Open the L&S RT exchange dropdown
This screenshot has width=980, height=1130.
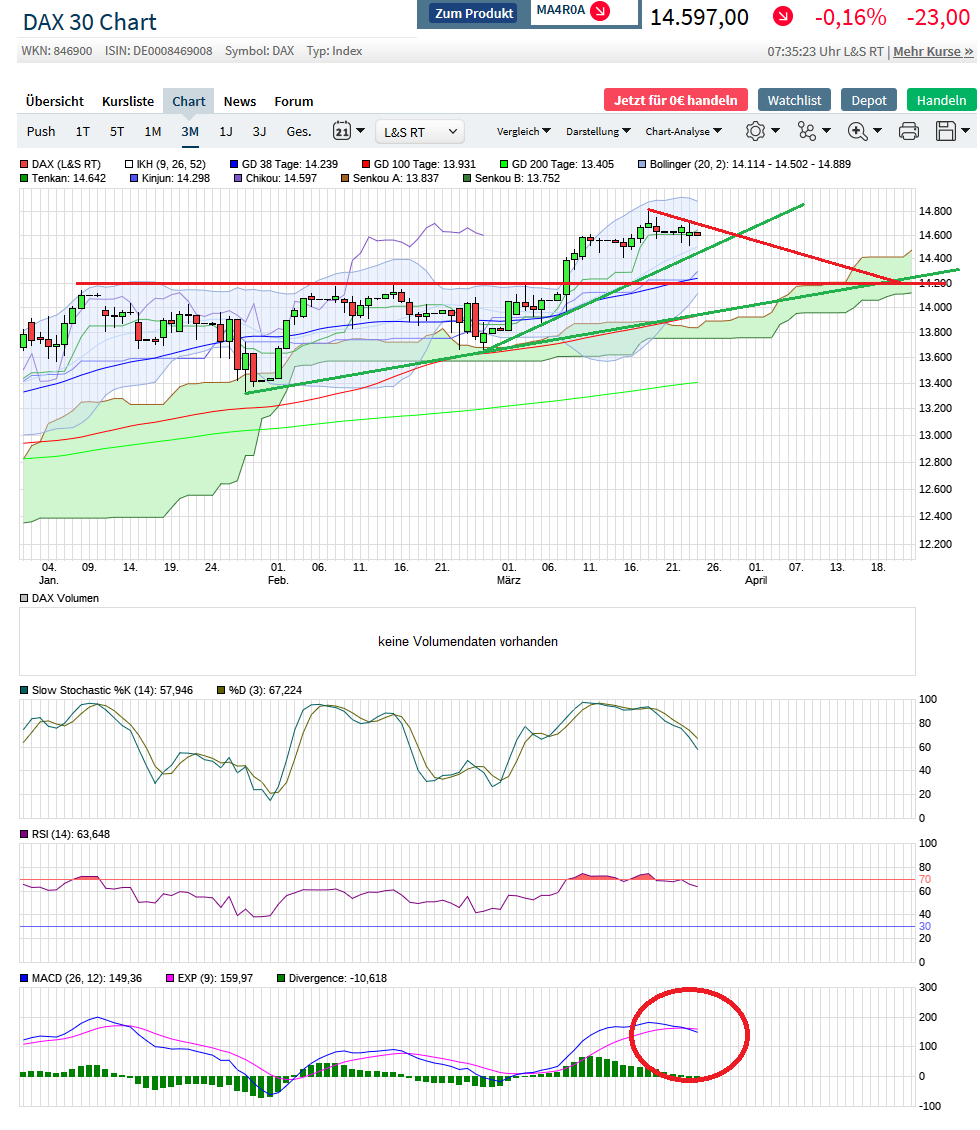420,131
